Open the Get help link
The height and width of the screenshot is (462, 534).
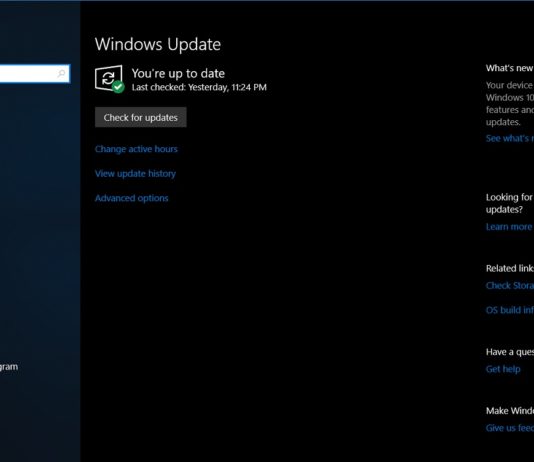[503, 369]
